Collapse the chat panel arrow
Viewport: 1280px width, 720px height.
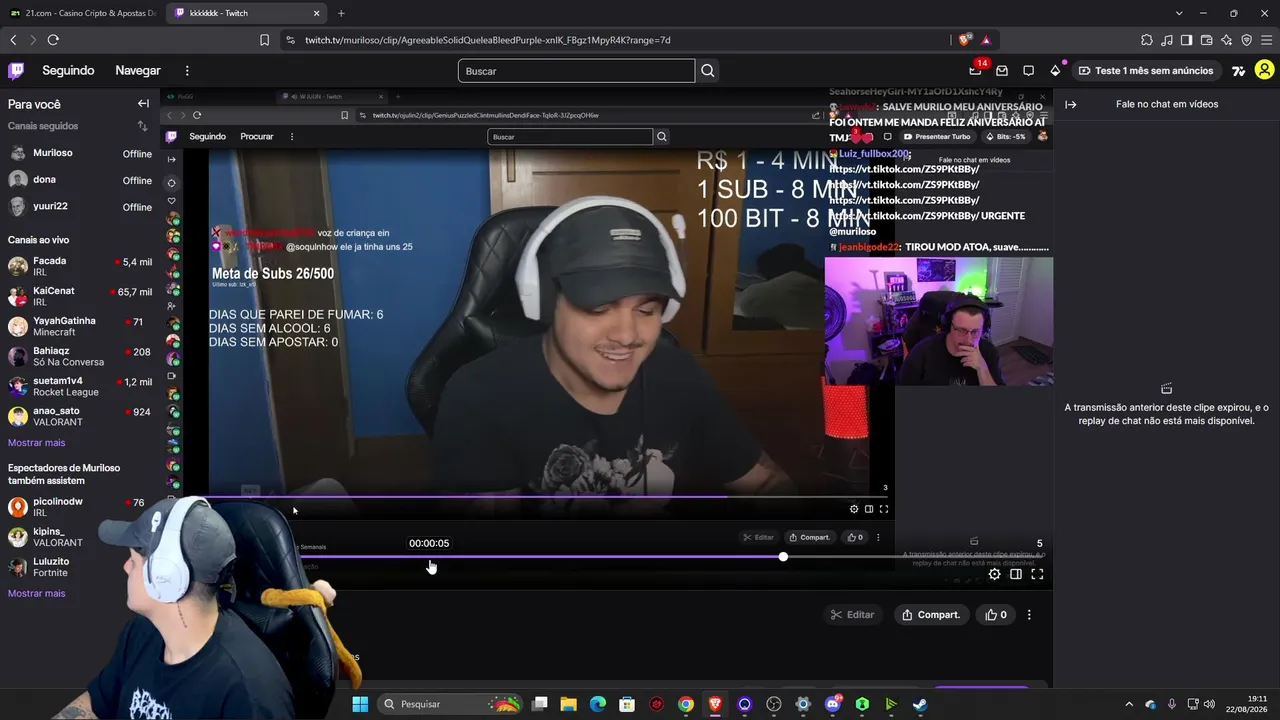(x=1071, y=104)
